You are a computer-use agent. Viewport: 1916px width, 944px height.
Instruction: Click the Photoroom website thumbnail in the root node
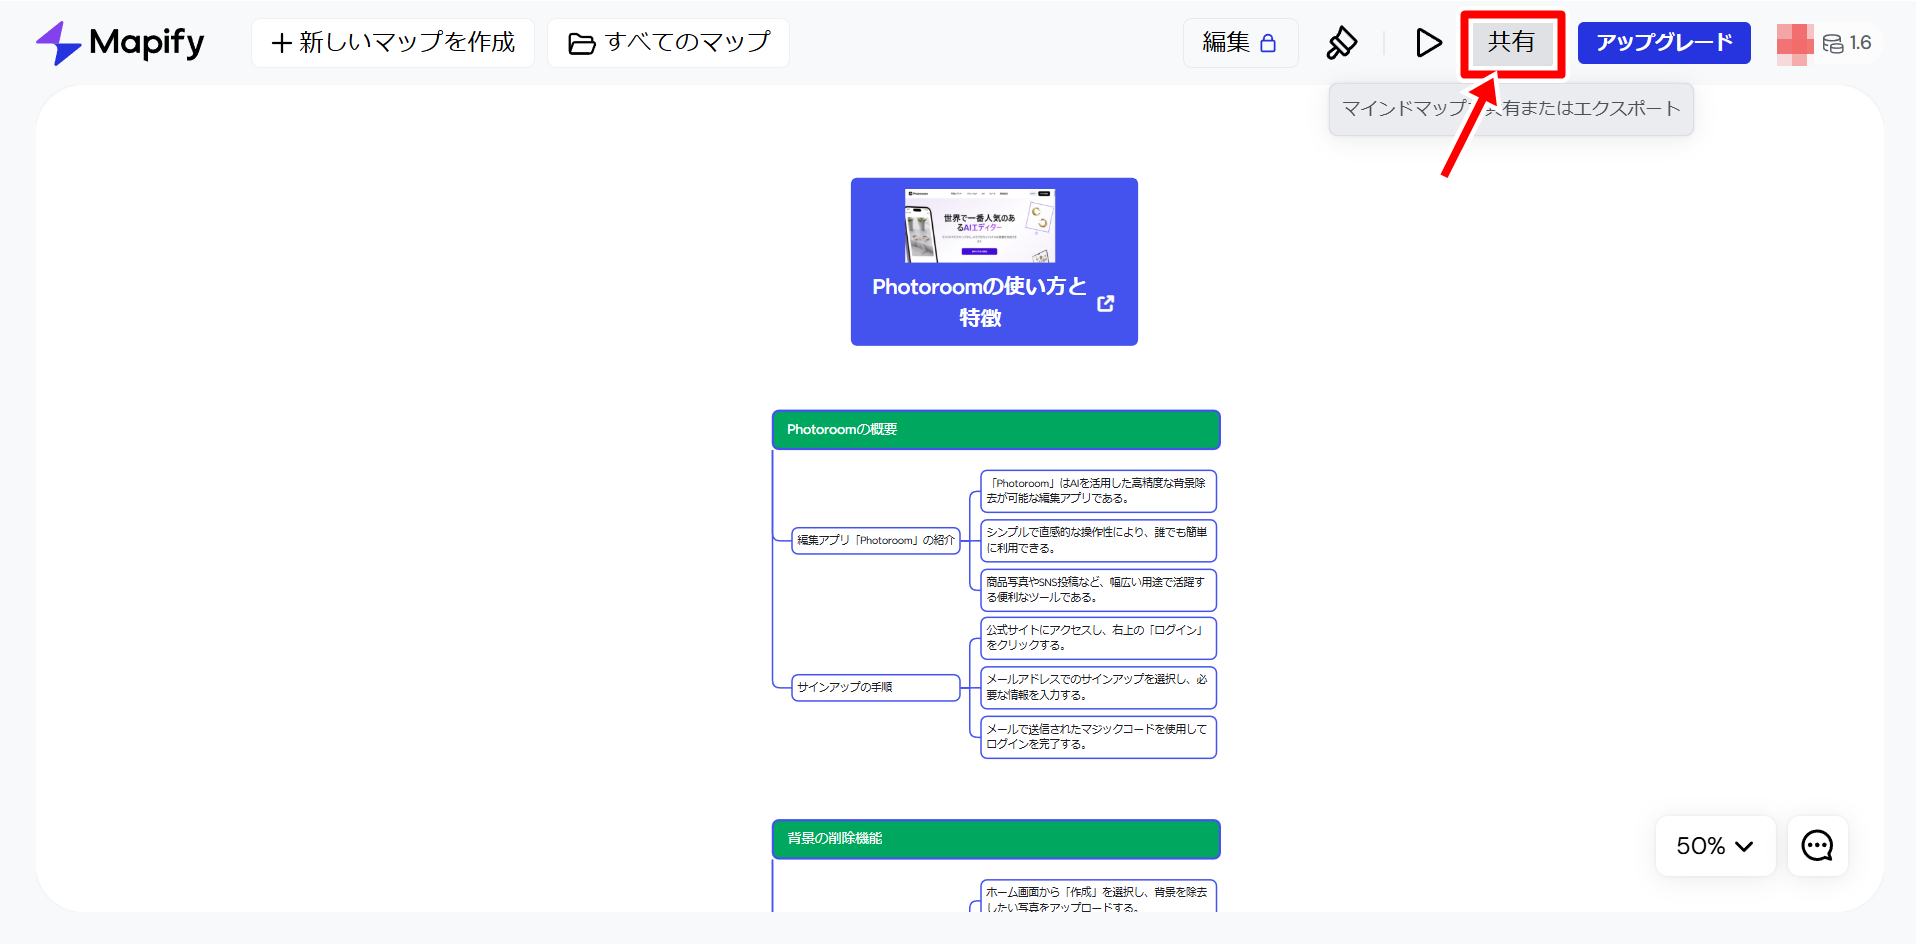click(x=980, y=226)
